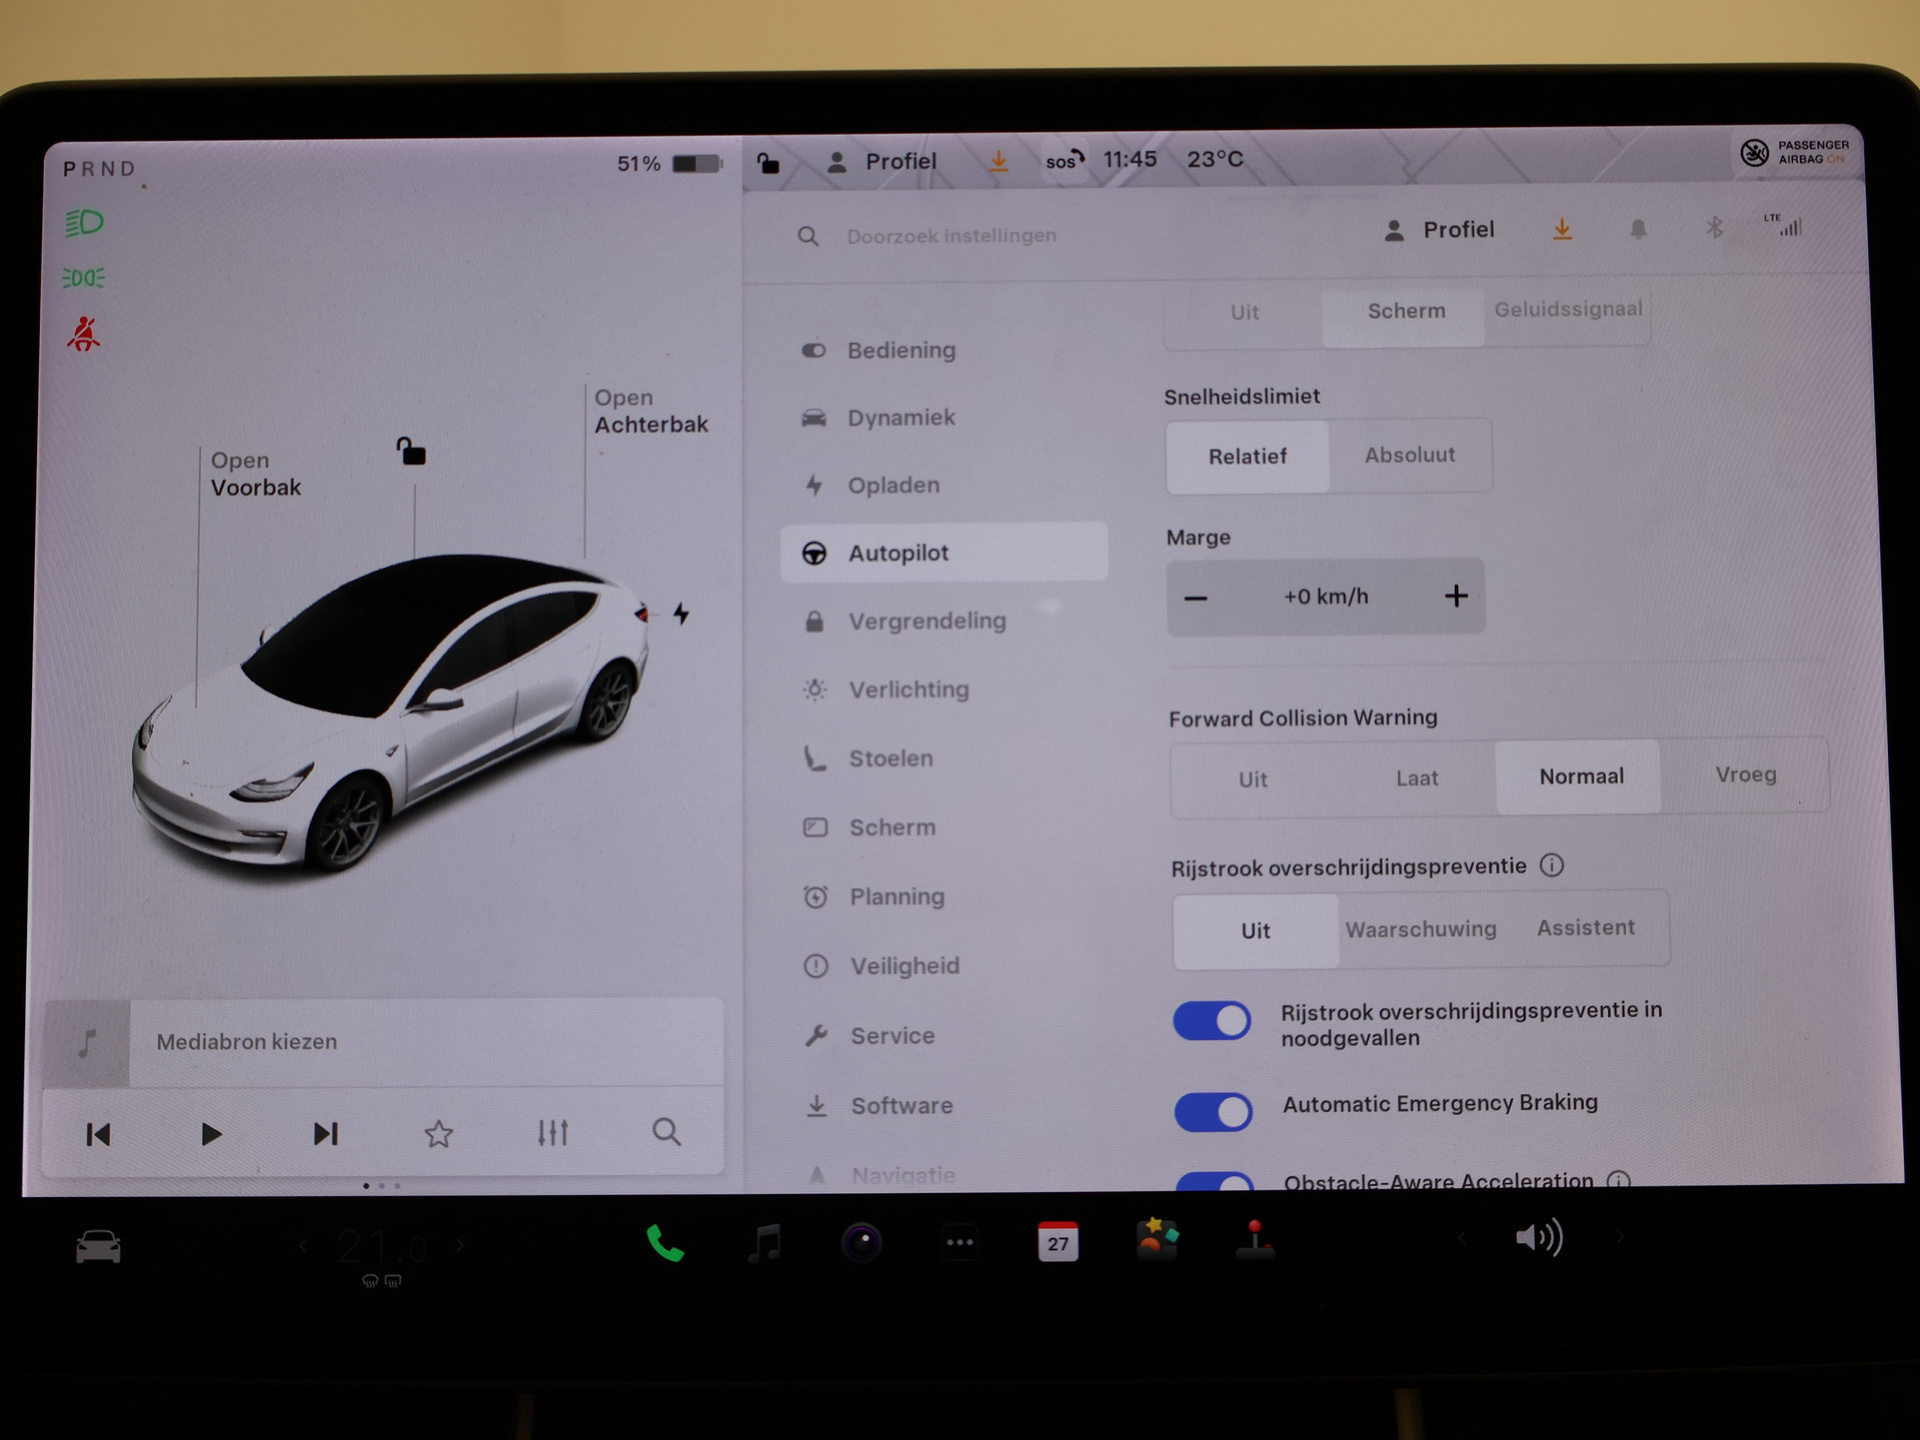Set Forward Collision Warning to Uit

click(1253, 779)
